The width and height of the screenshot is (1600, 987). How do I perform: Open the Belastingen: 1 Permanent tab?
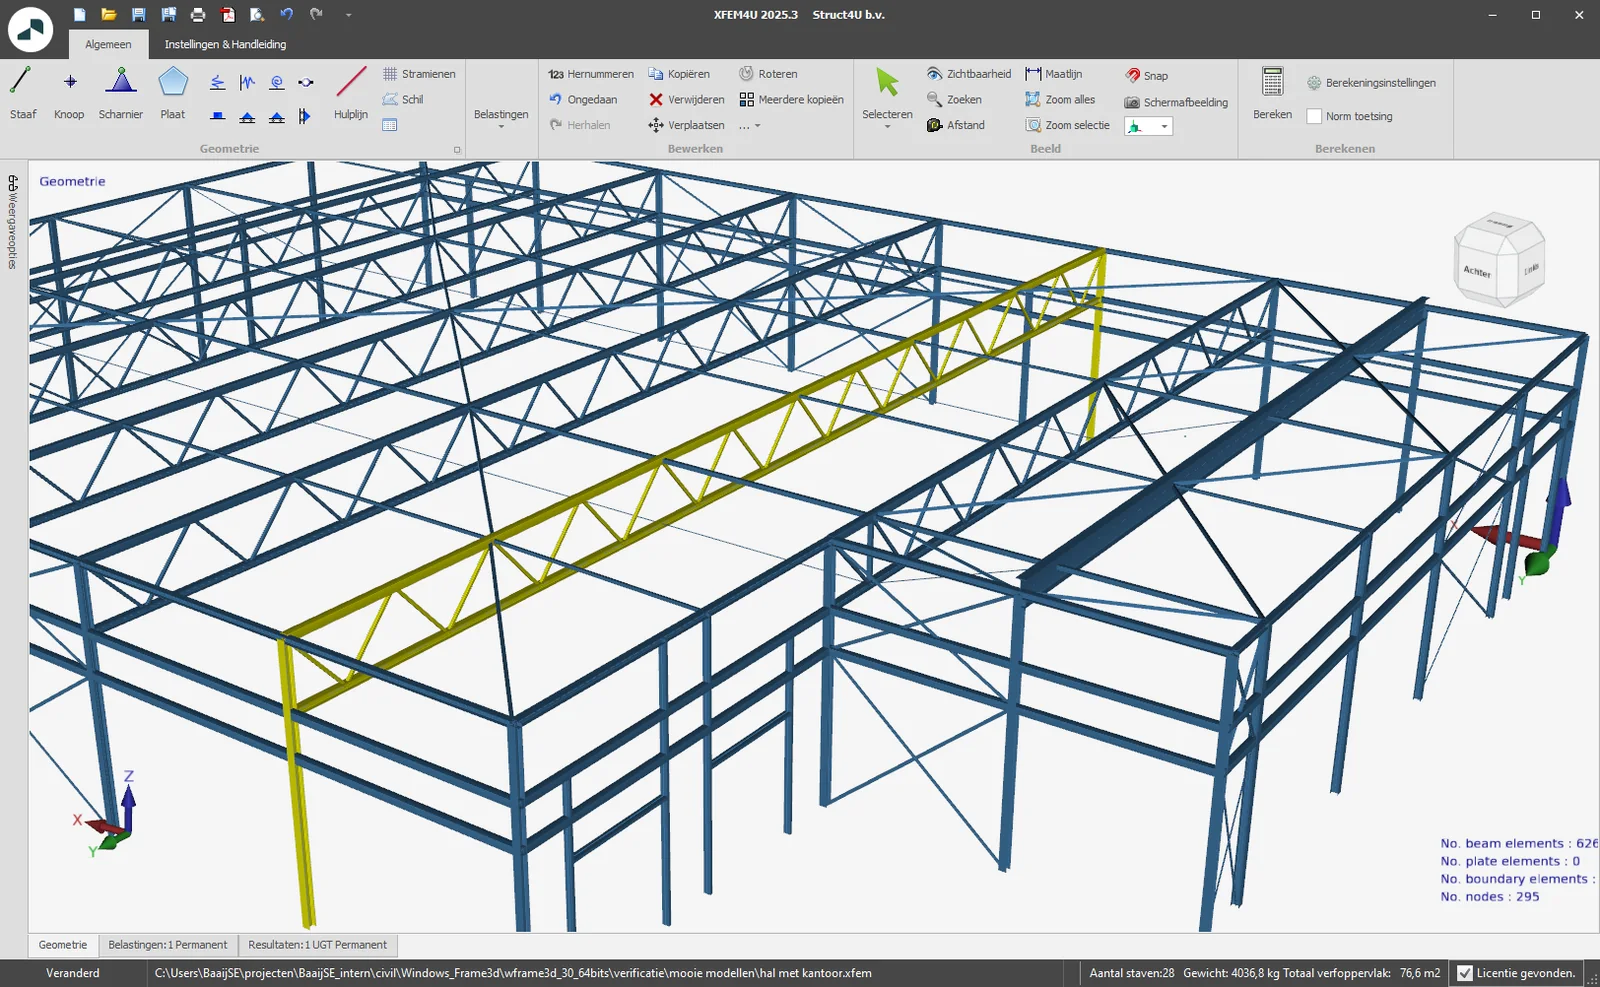(168, 945)
